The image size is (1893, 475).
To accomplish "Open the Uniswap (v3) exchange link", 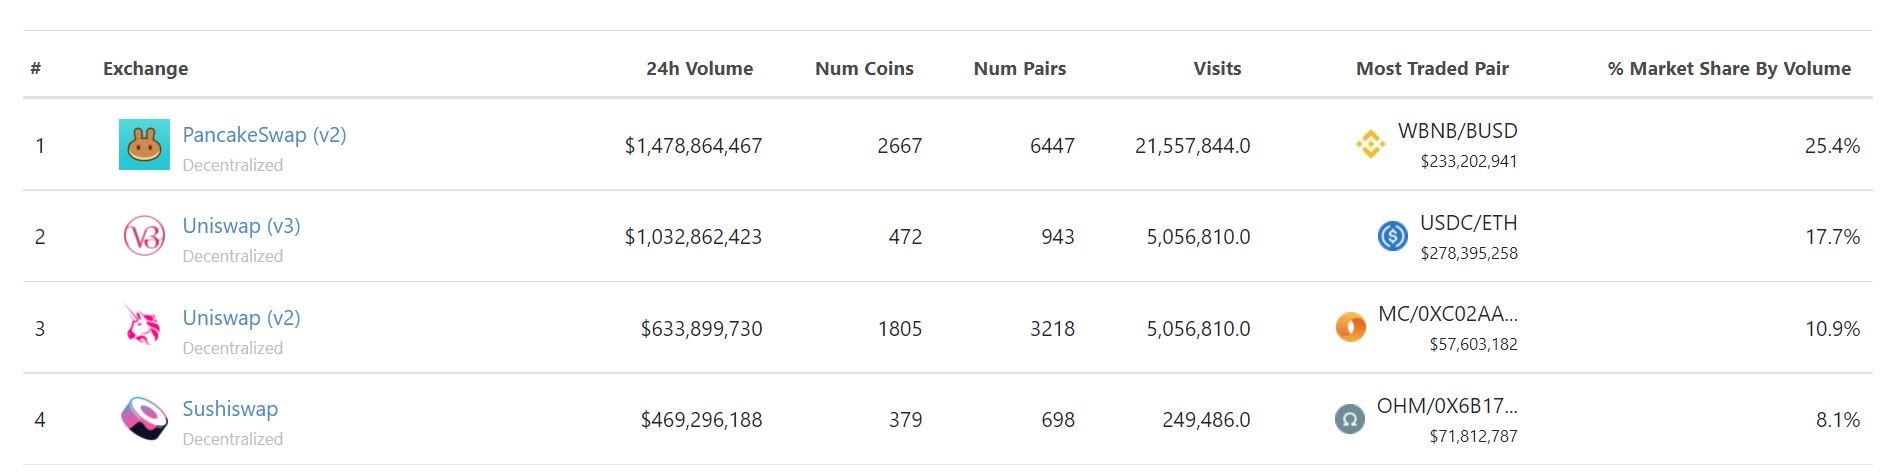I will coord(241,226).
